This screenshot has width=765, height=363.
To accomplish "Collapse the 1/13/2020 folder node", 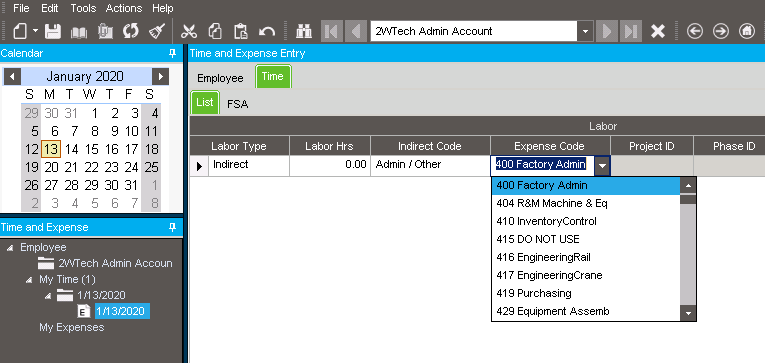I will 48,296.
